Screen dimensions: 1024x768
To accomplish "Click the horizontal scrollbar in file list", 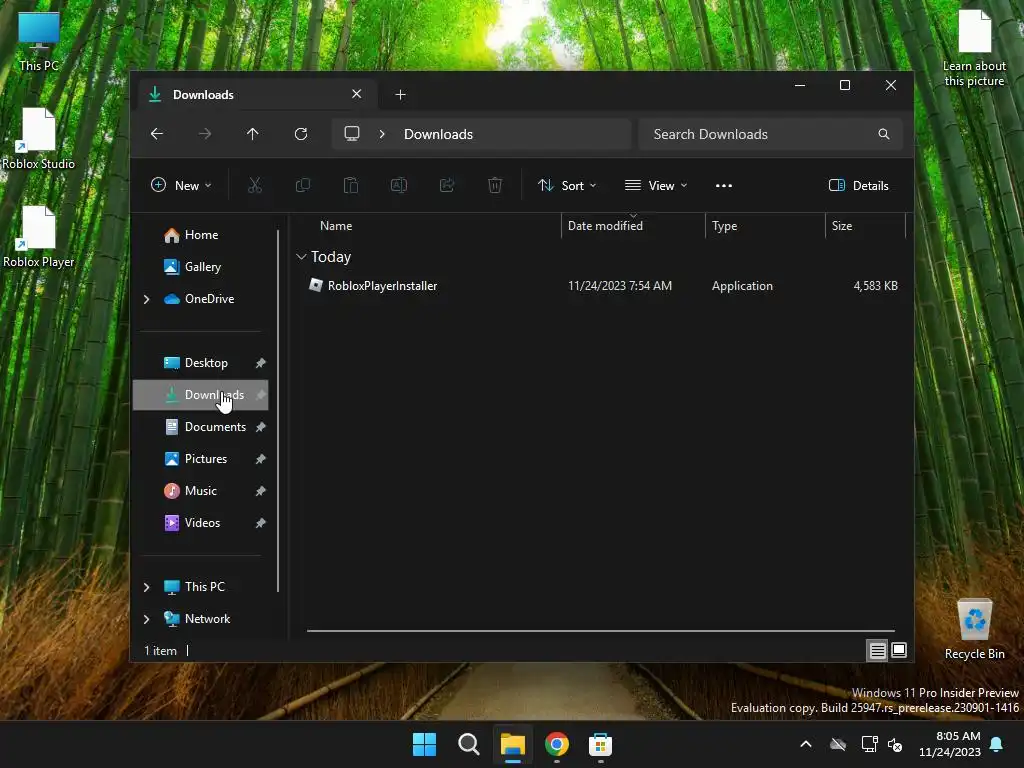I will (x=601, y=631).
